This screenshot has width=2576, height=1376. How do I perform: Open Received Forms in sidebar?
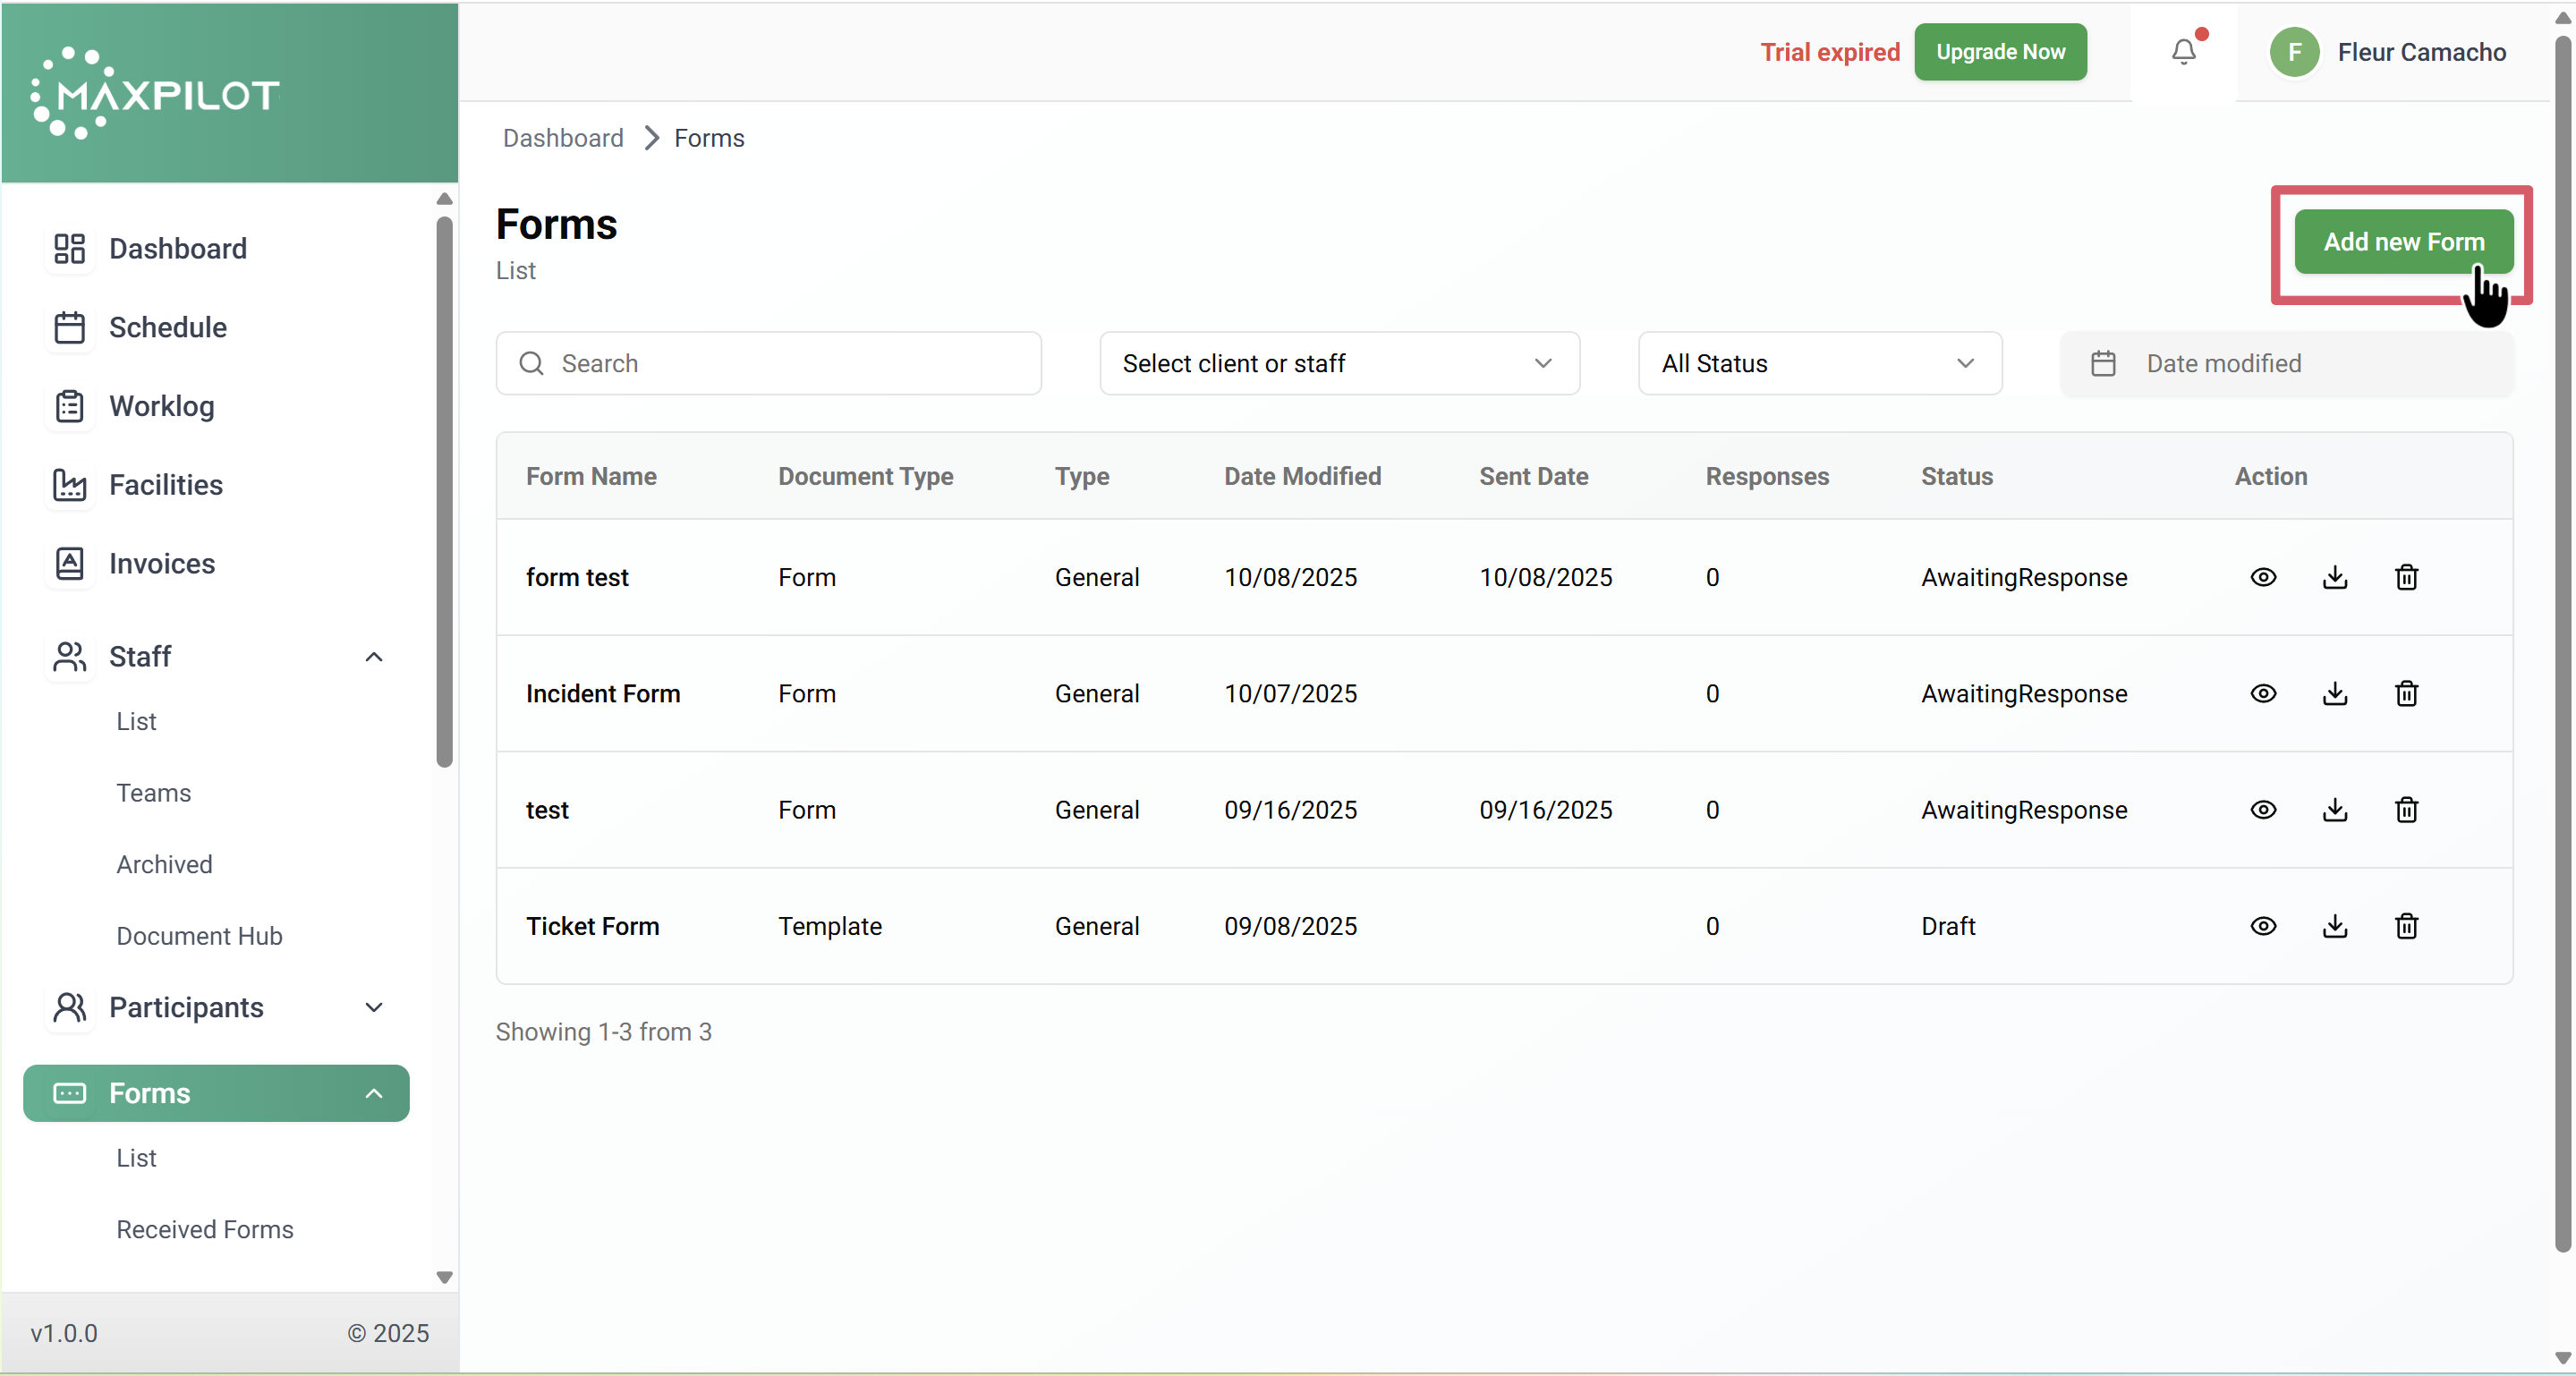coord(205,1229)
